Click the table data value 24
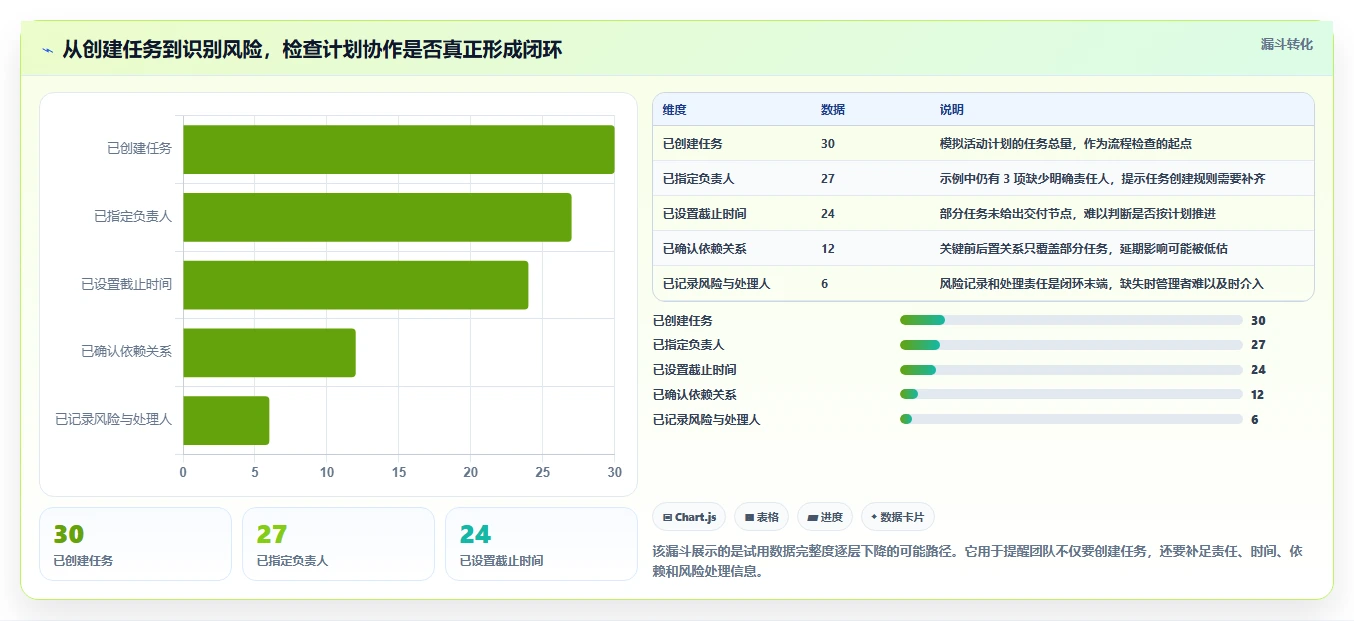 (828, 214)
